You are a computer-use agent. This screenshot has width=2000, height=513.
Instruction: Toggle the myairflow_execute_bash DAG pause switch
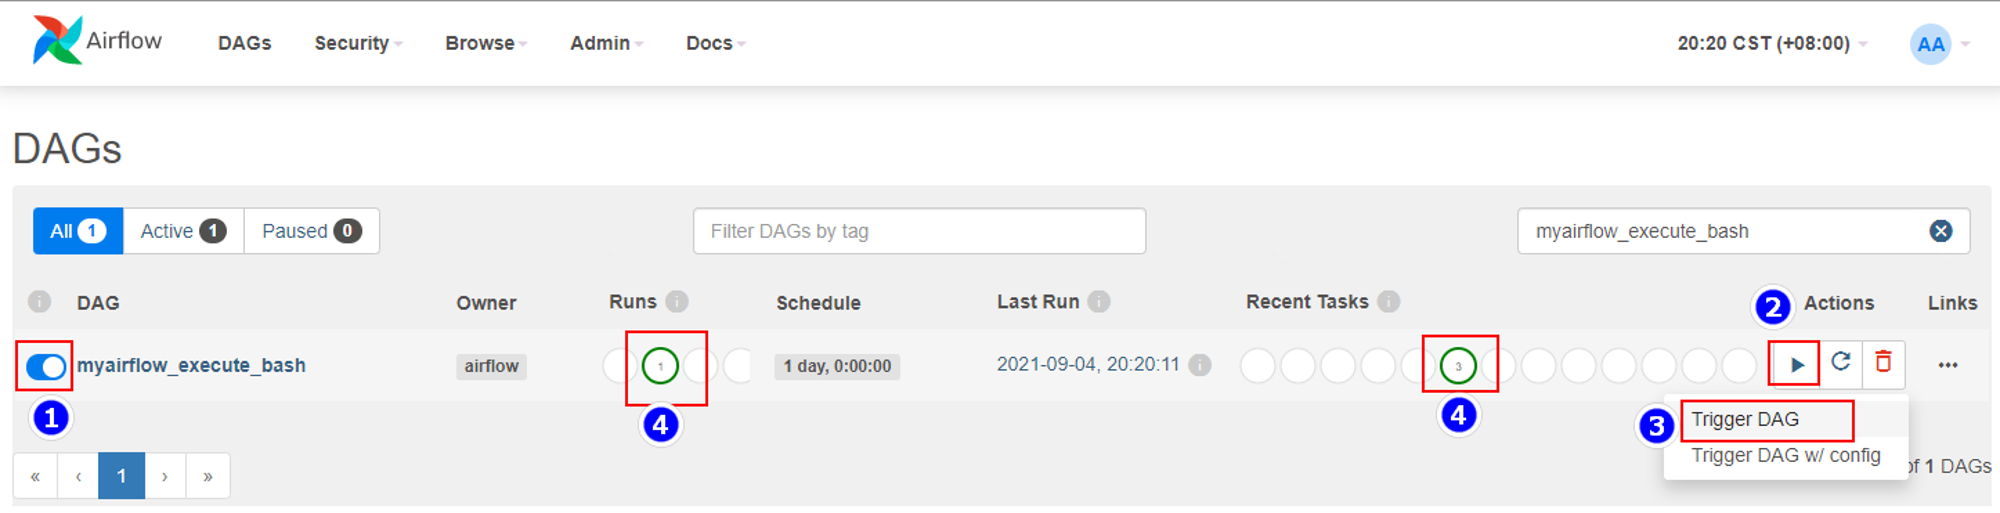(x=46, y=367)
